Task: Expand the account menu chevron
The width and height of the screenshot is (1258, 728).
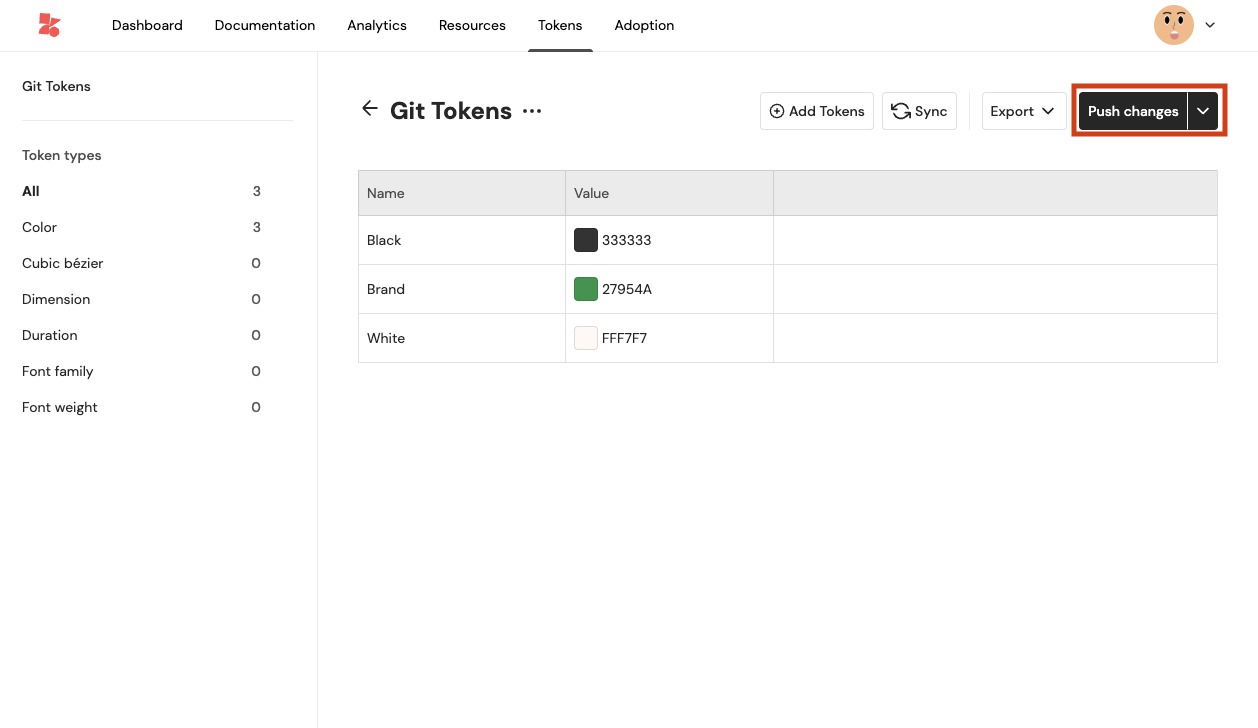Action: pos(1210,25)
